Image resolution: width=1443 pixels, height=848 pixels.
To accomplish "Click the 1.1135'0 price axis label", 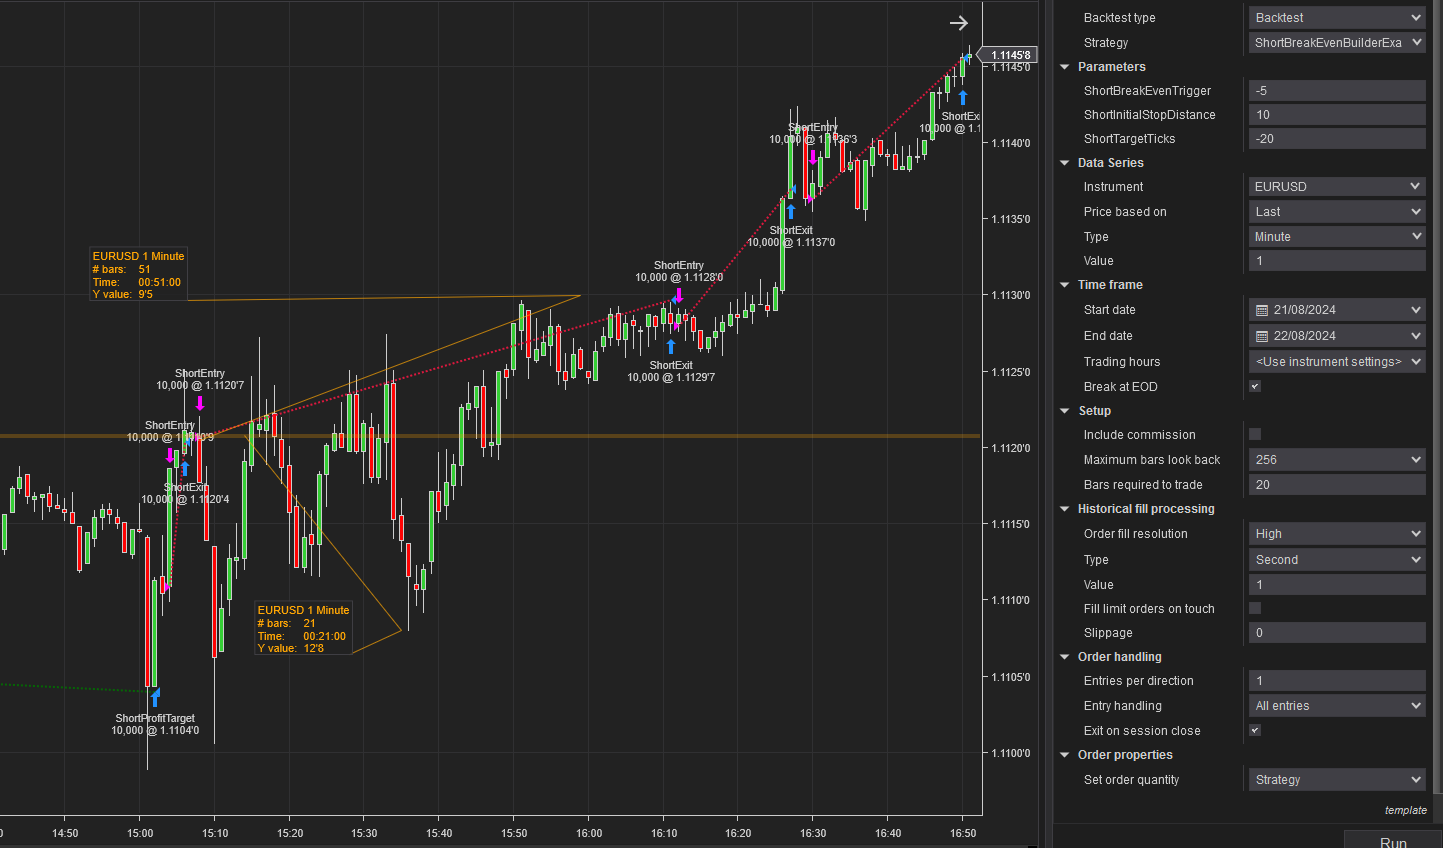I will [x=1010, y=219].
